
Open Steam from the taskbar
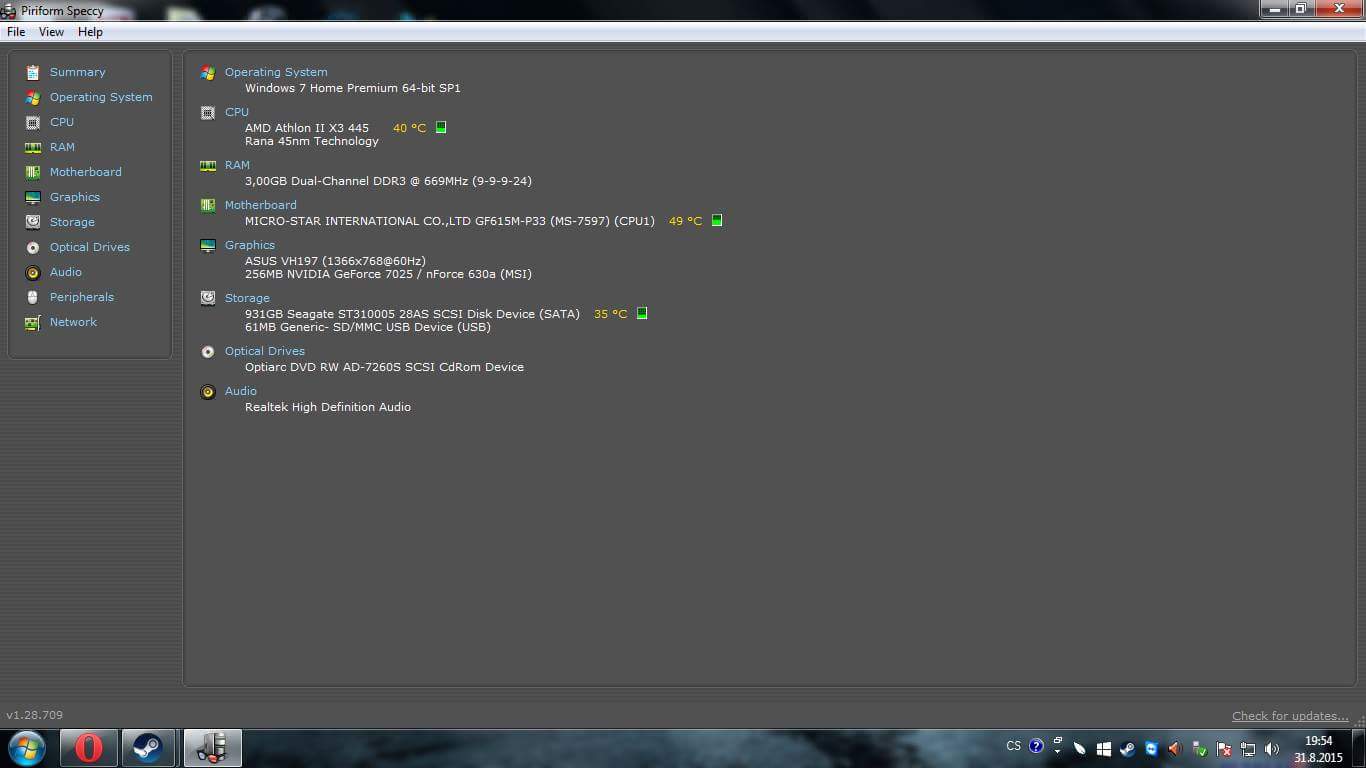tap(150, 748)
